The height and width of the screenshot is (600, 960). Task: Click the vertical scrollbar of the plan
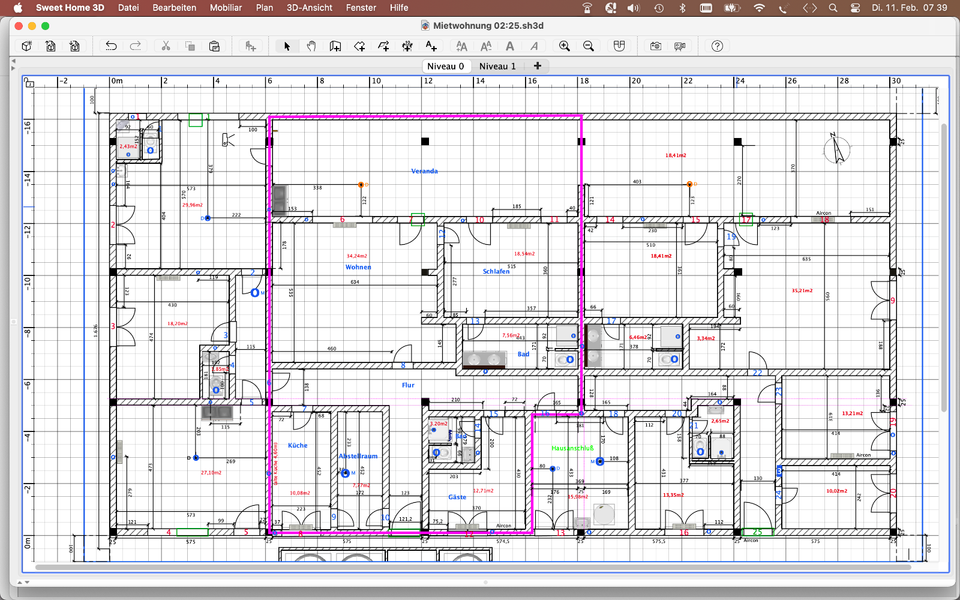click(x=943, y=266)
